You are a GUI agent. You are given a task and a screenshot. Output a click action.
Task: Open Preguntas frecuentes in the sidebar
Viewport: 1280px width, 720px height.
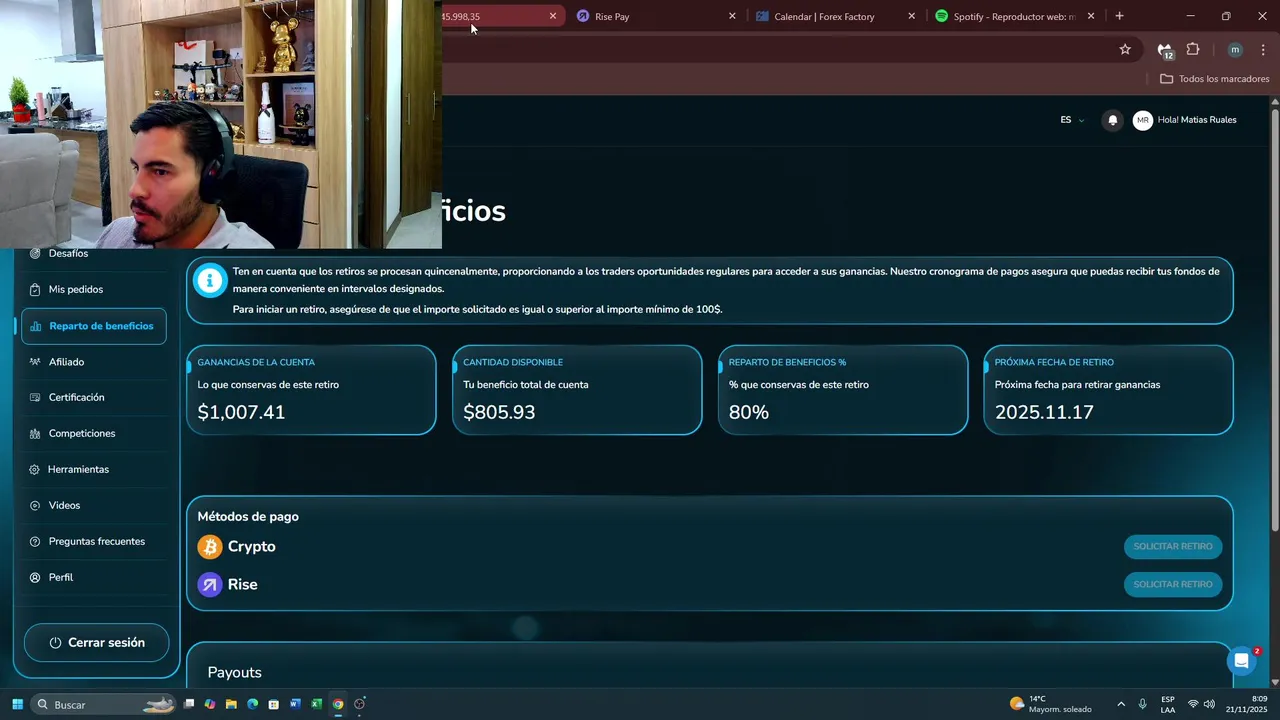pos(96,542)
